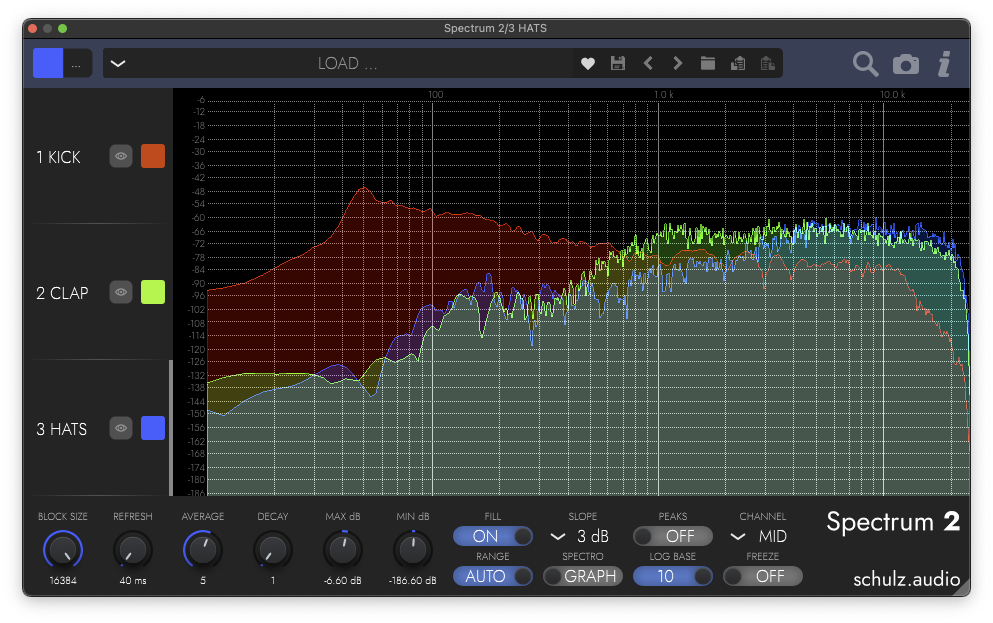
Task: Toggle visibility of 2 CLAP track
Action: coord(120,293)
